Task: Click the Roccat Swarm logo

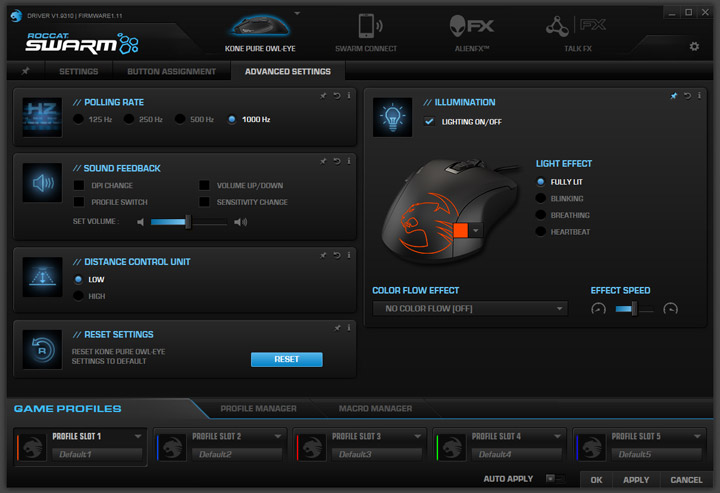Action: pos(82,43)
